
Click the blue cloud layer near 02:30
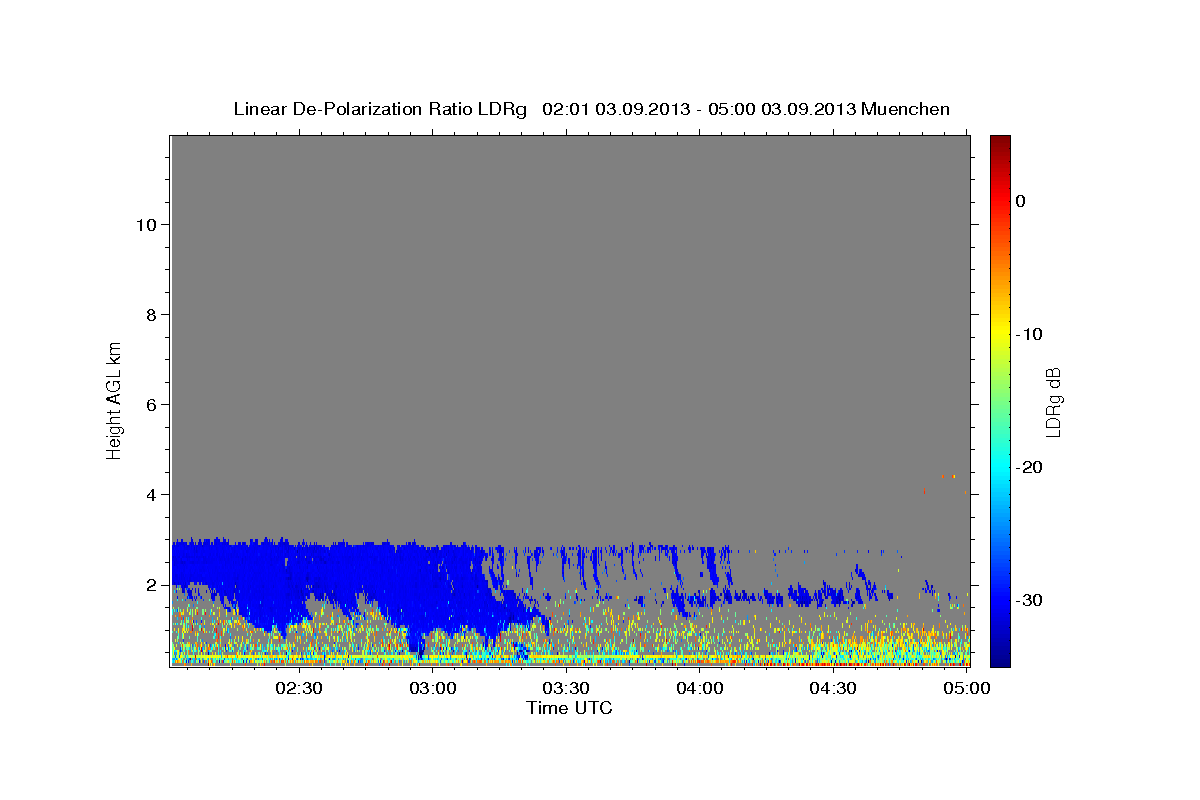click(300, 575)
